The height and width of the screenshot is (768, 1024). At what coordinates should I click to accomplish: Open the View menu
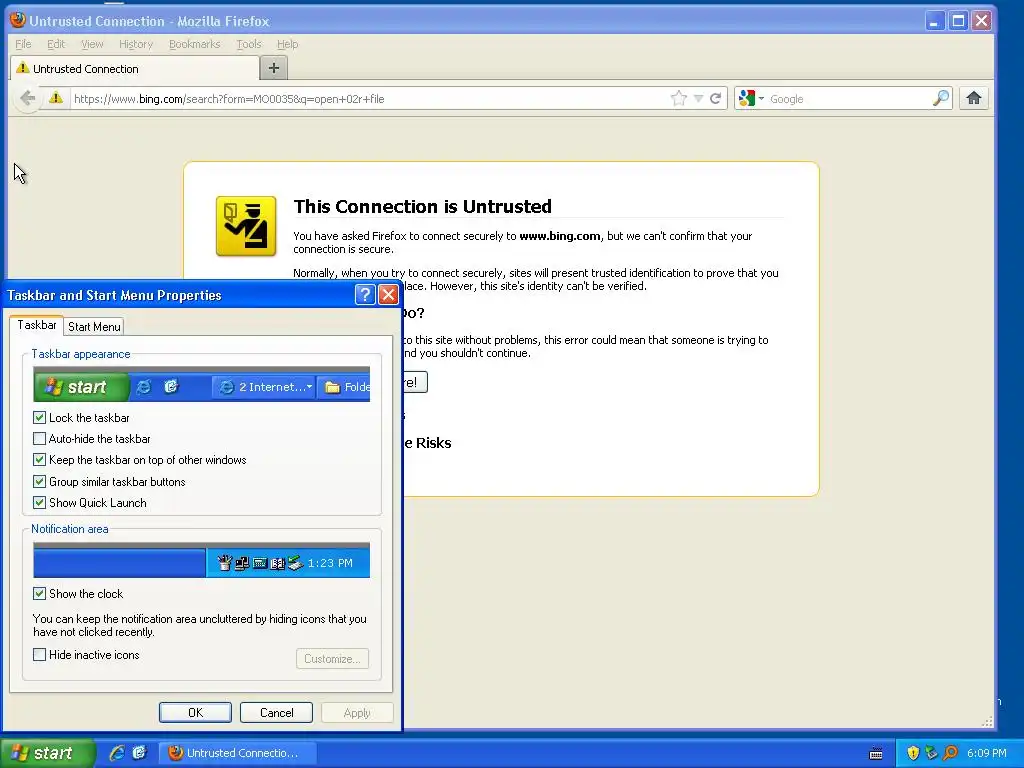click(x=92, y=44)
